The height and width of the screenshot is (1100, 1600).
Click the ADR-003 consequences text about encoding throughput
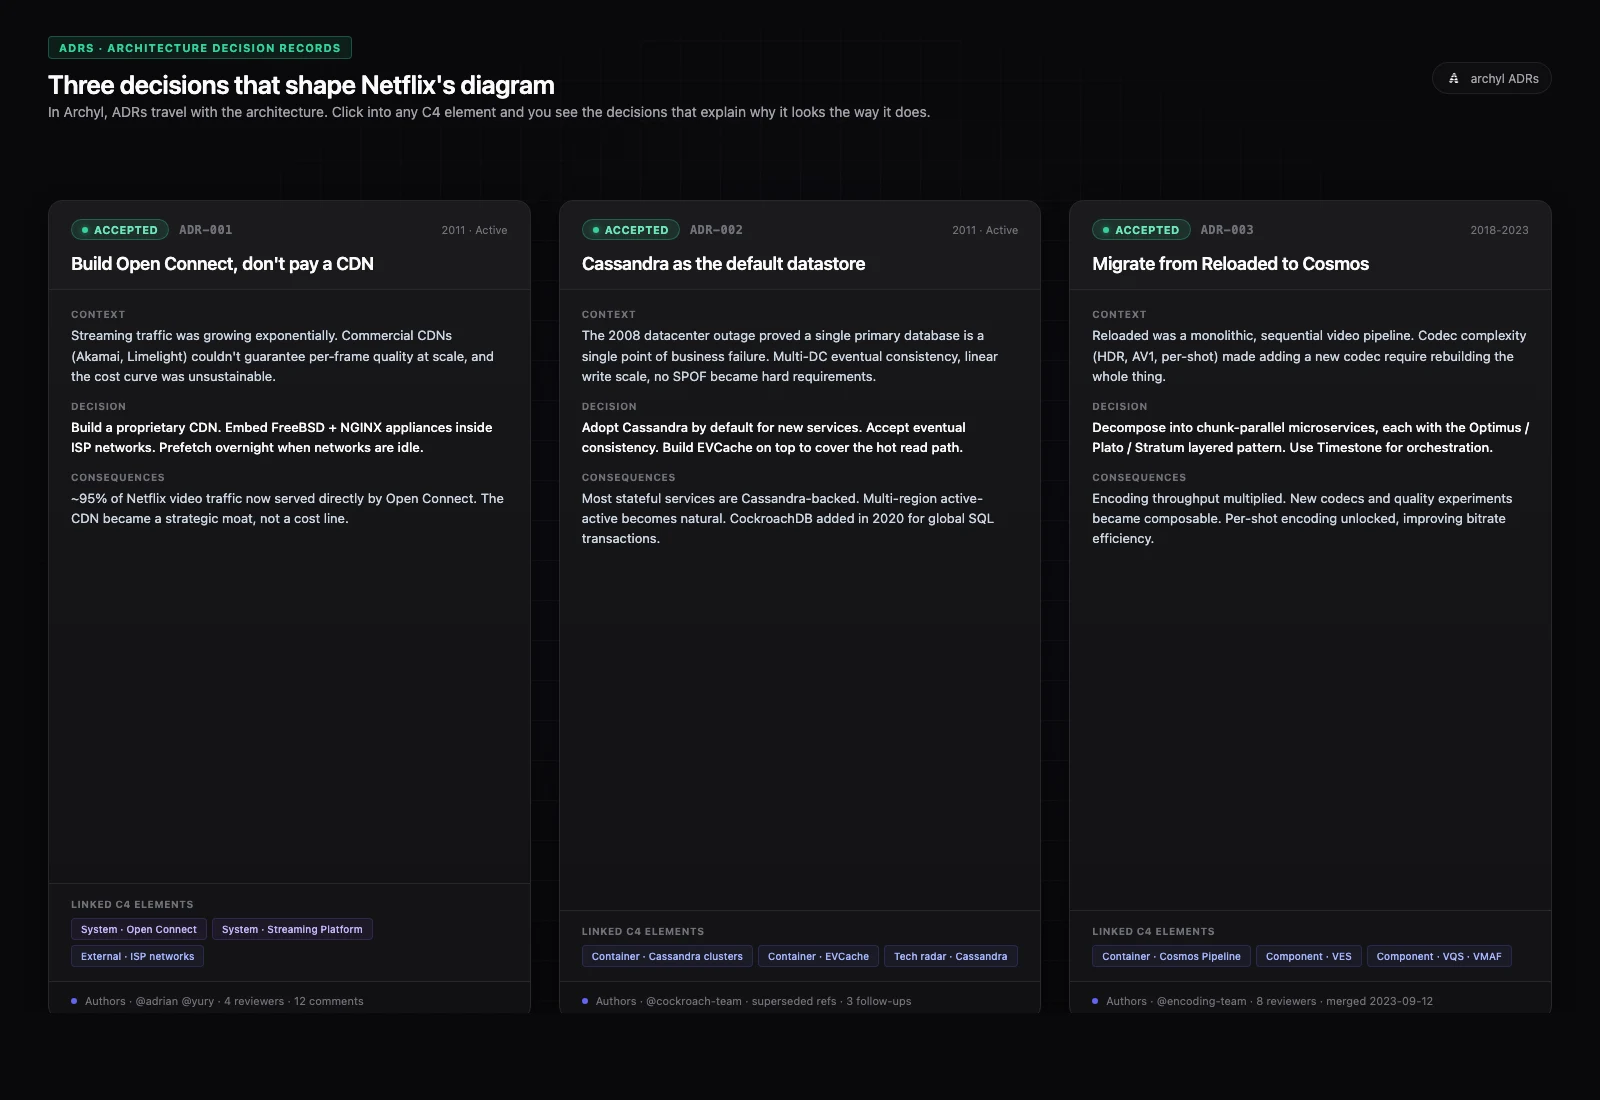[x=1302, y=518]
